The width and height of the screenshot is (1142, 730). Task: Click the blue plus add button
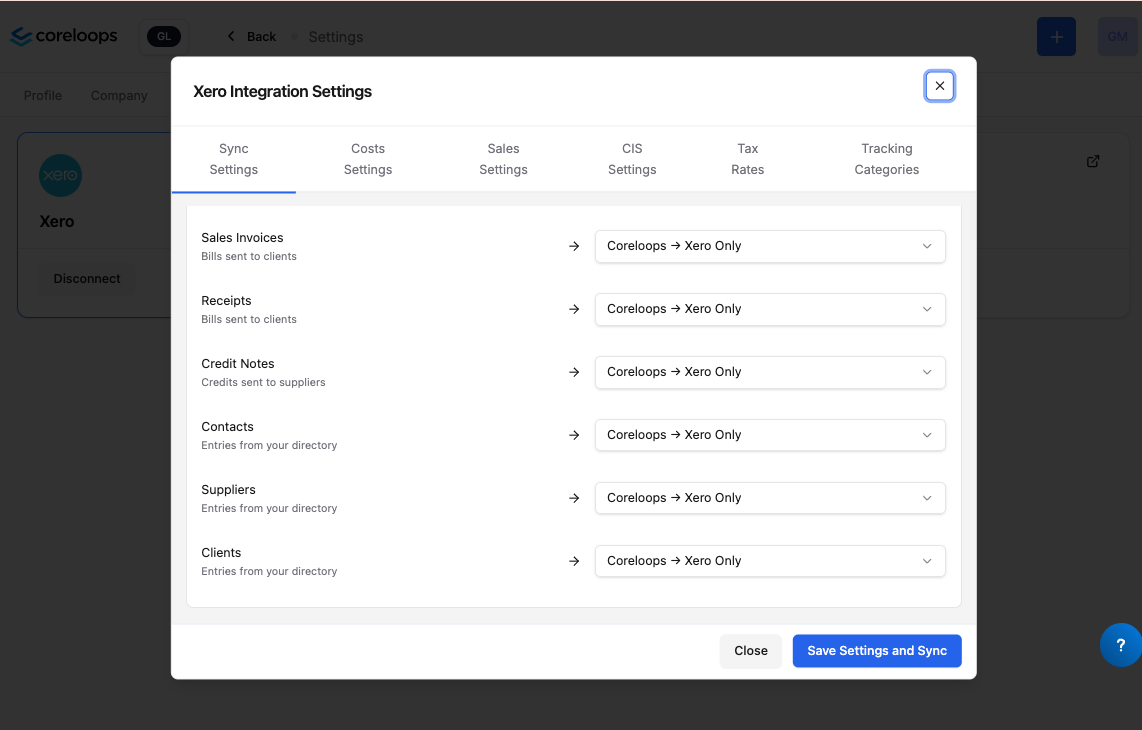[1056, 36]
